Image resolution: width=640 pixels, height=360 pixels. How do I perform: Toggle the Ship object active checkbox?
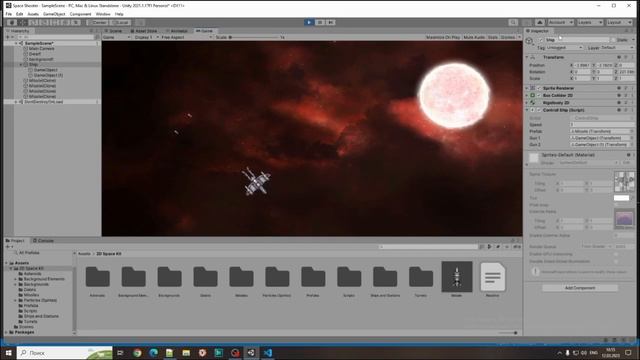tap(541, 40)
